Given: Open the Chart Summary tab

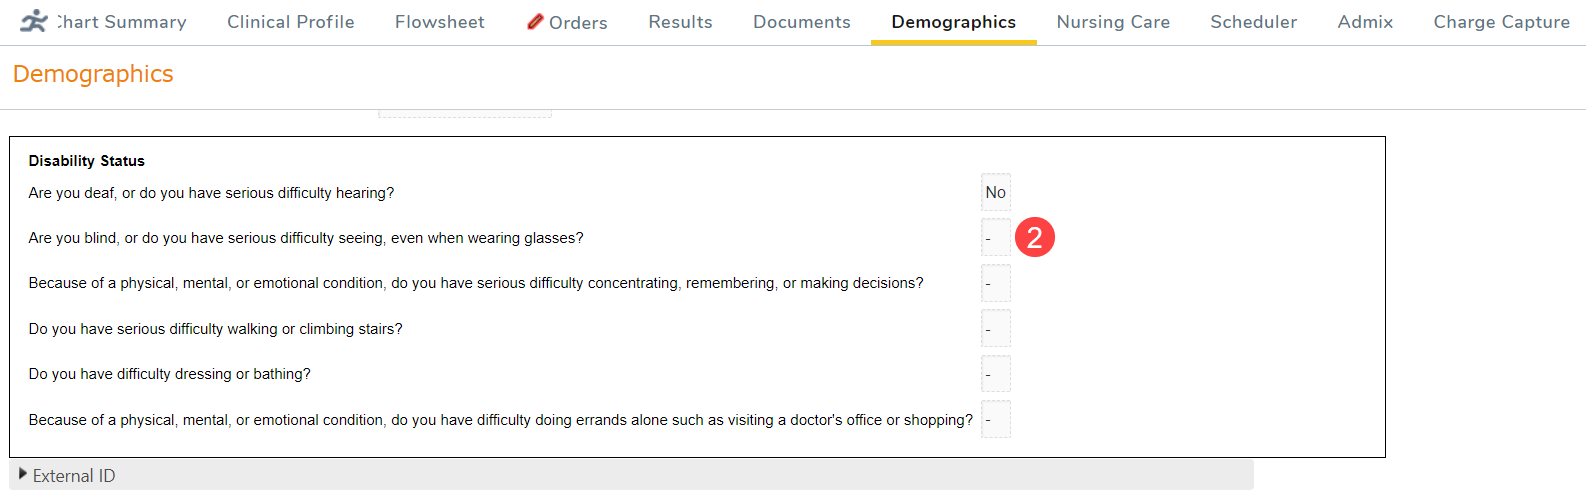Looking at the screenshot, I should click(x=121, y=22).
